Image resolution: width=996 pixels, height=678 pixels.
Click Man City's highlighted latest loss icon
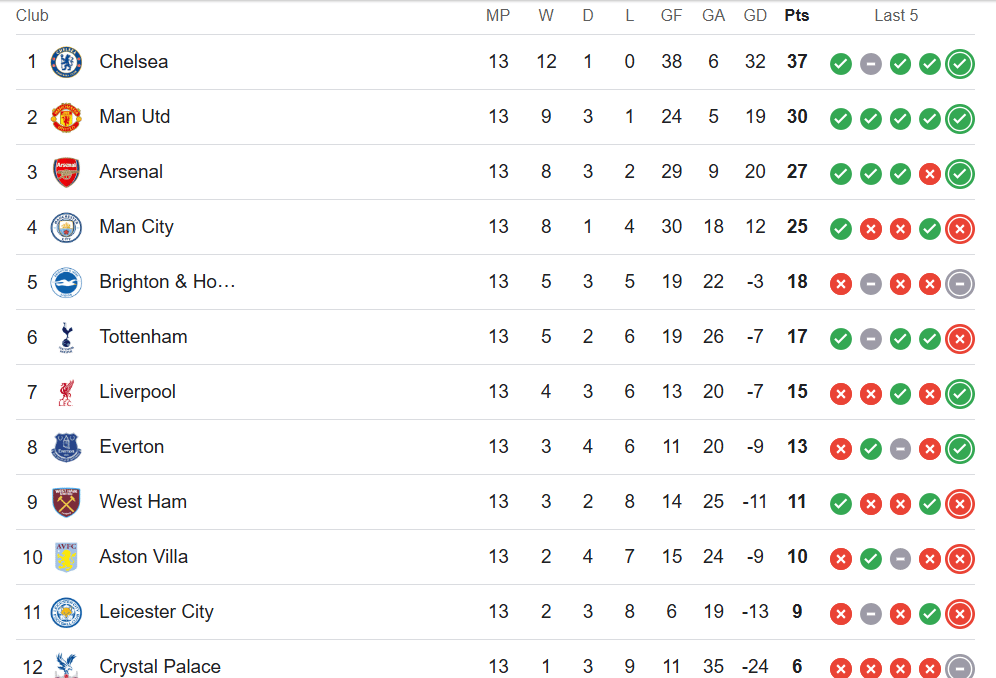pyautogui.click(x=960, y=229)
